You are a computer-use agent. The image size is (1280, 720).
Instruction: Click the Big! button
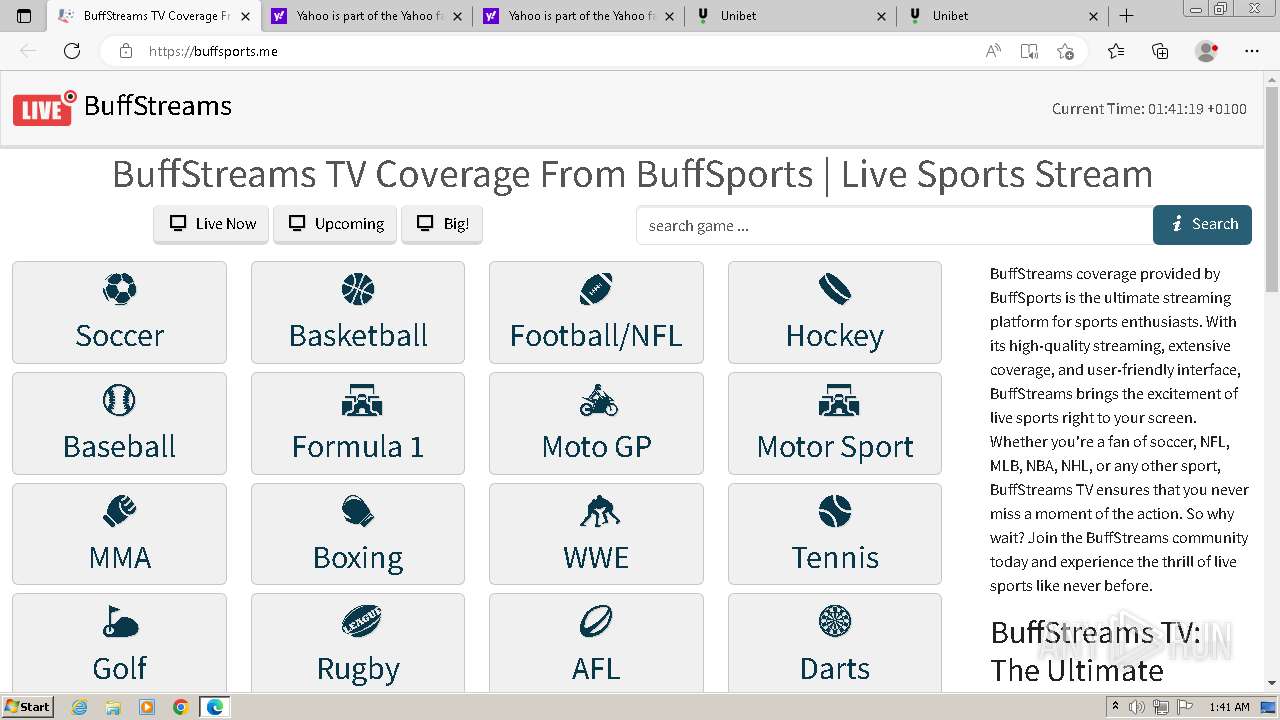[x=442, y=224]
